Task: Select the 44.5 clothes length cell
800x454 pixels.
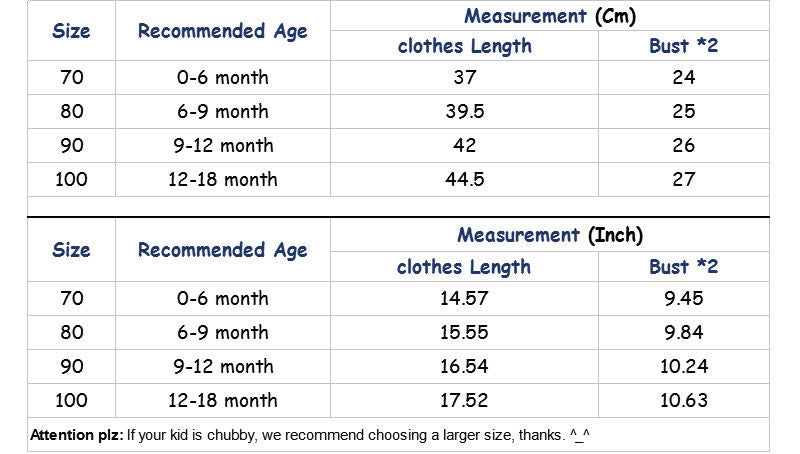Action: tap(464, 179)
